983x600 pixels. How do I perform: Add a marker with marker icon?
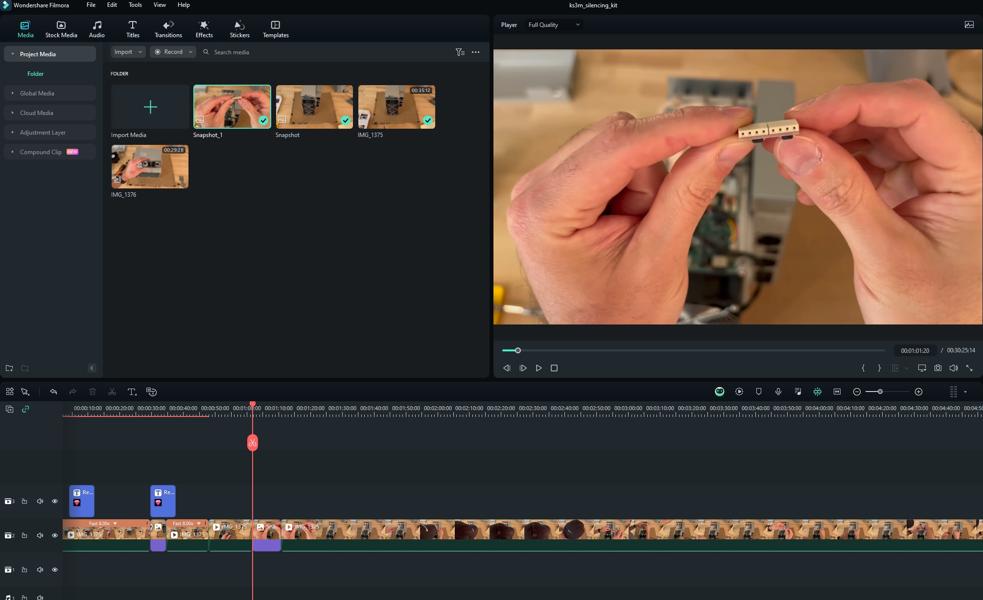point(759,392)
